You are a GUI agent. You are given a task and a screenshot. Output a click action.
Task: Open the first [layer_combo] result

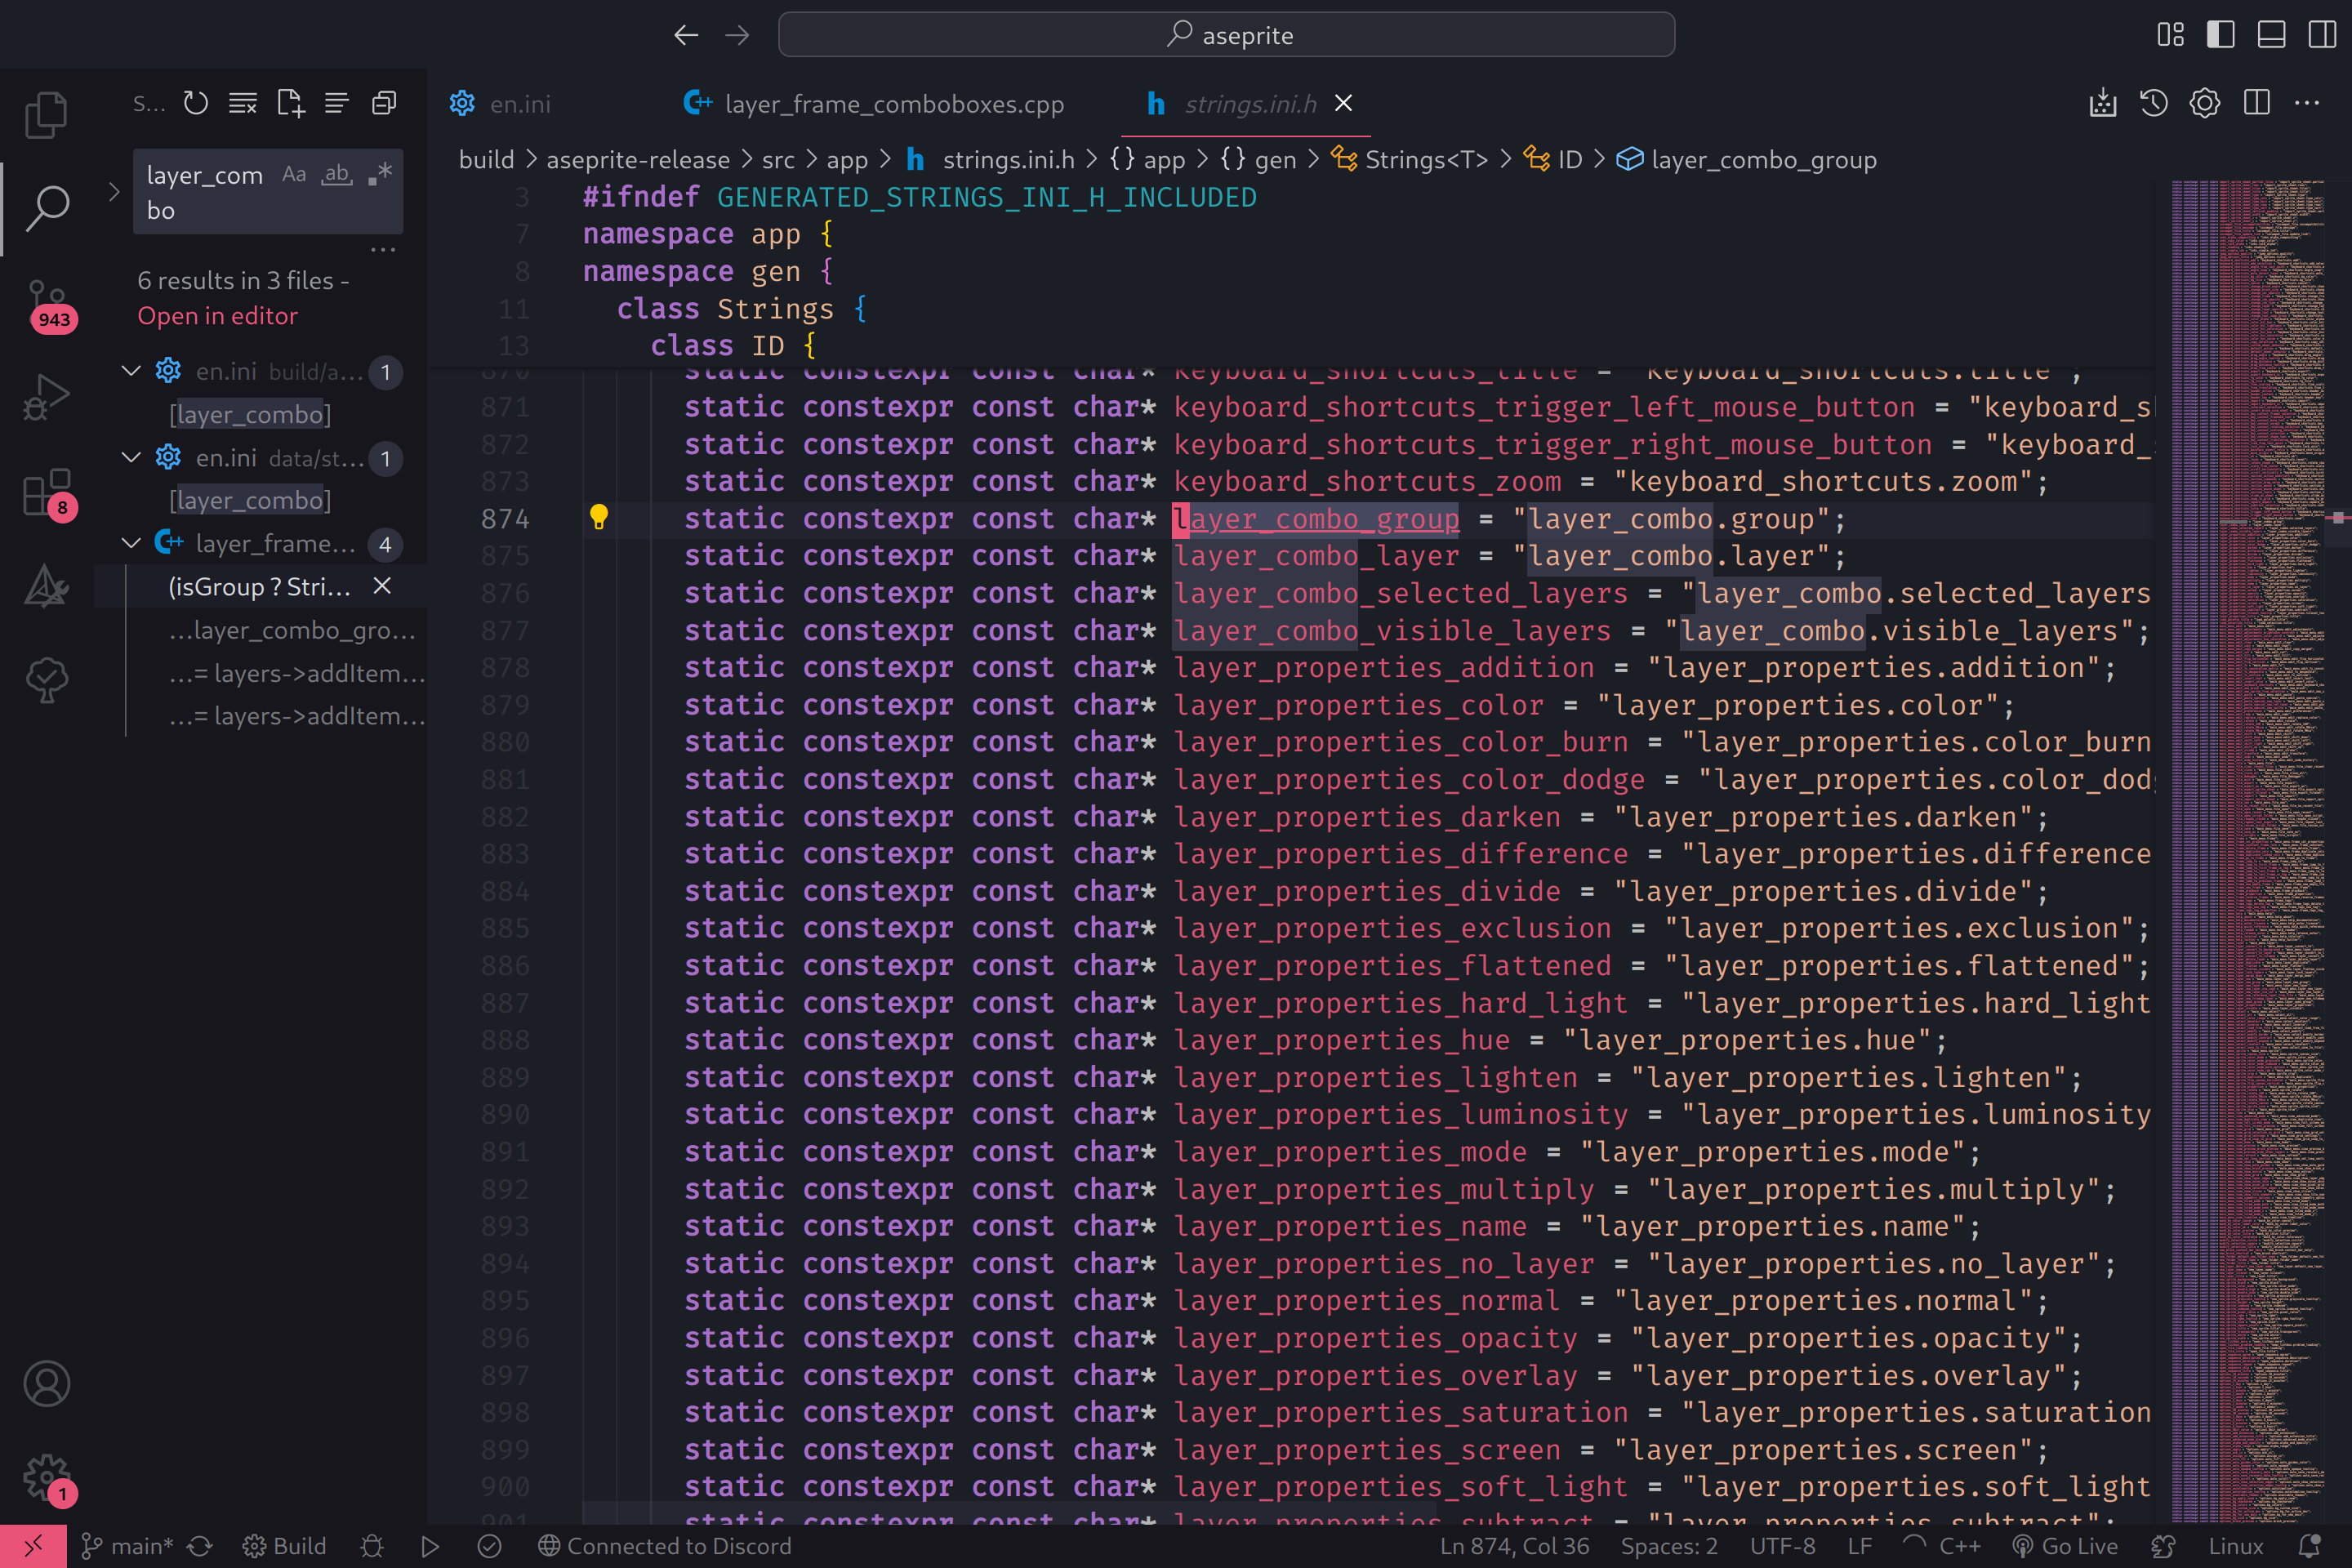pyautogui.click(x=250, y=414)
